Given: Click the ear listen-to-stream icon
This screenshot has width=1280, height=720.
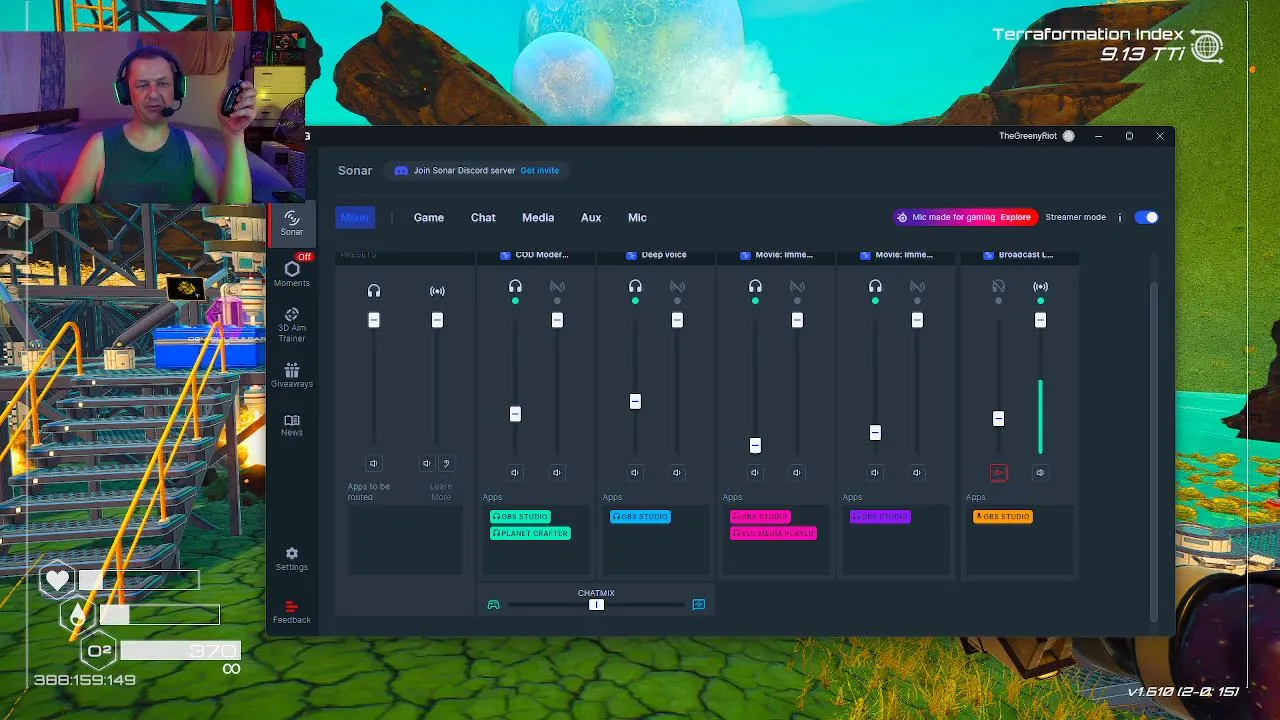Looking at the screenshot, I should pyautogui.click(x=446, y=463).
